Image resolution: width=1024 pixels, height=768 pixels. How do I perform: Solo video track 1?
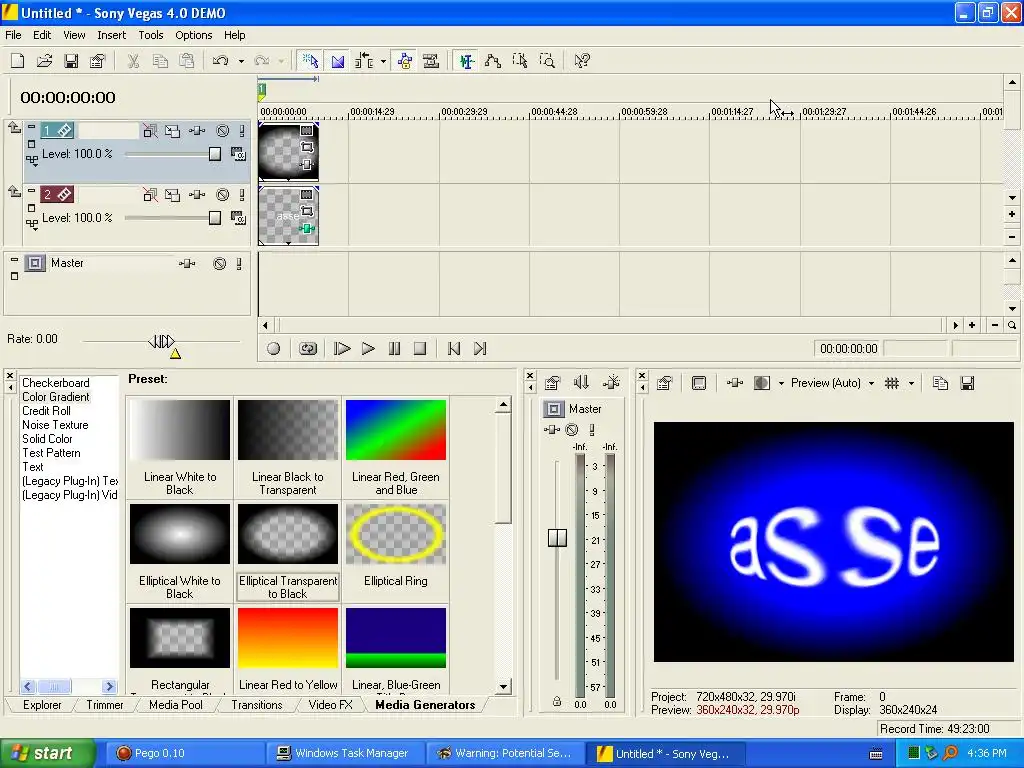(x=242, y=131)
